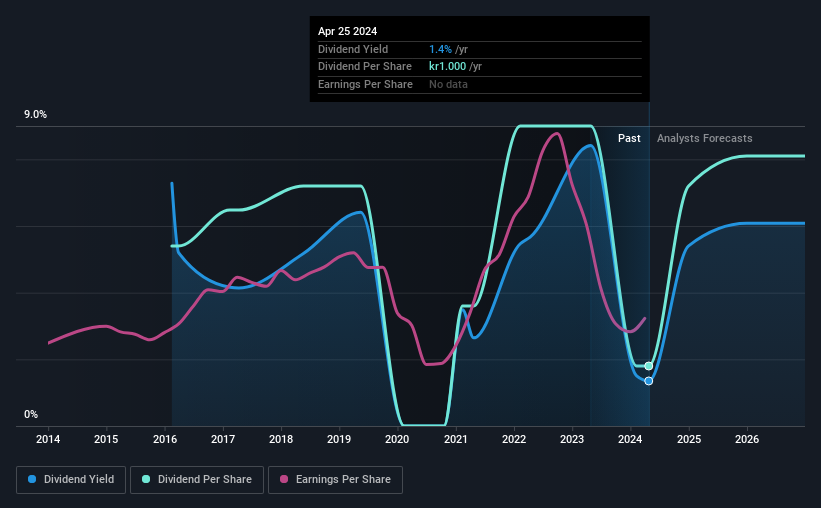The image size is (821, 508).
Task: Select the 2016 x-axis label
Action: 165,439
